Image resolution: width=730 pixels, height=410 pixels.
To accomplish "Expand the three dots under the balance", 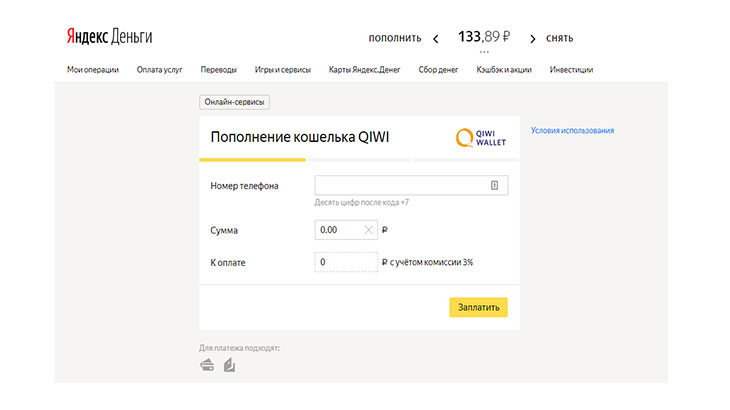I will click(x=484, y=52).
